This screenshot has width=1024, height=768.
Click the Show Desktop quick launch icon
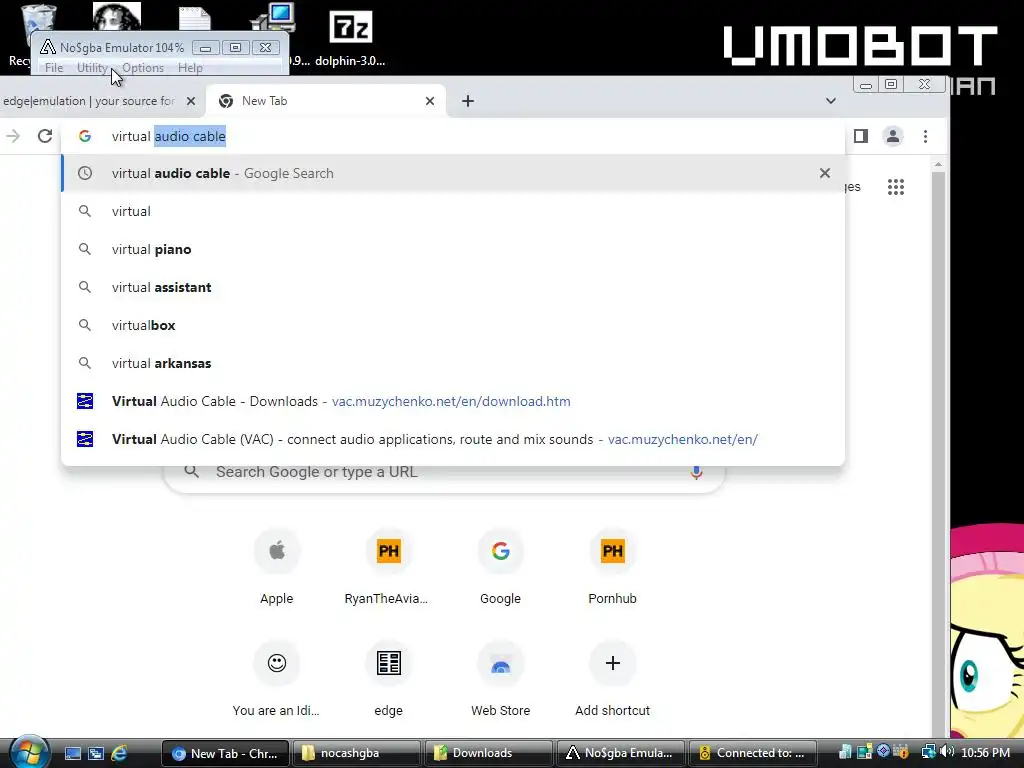(72, 753)
